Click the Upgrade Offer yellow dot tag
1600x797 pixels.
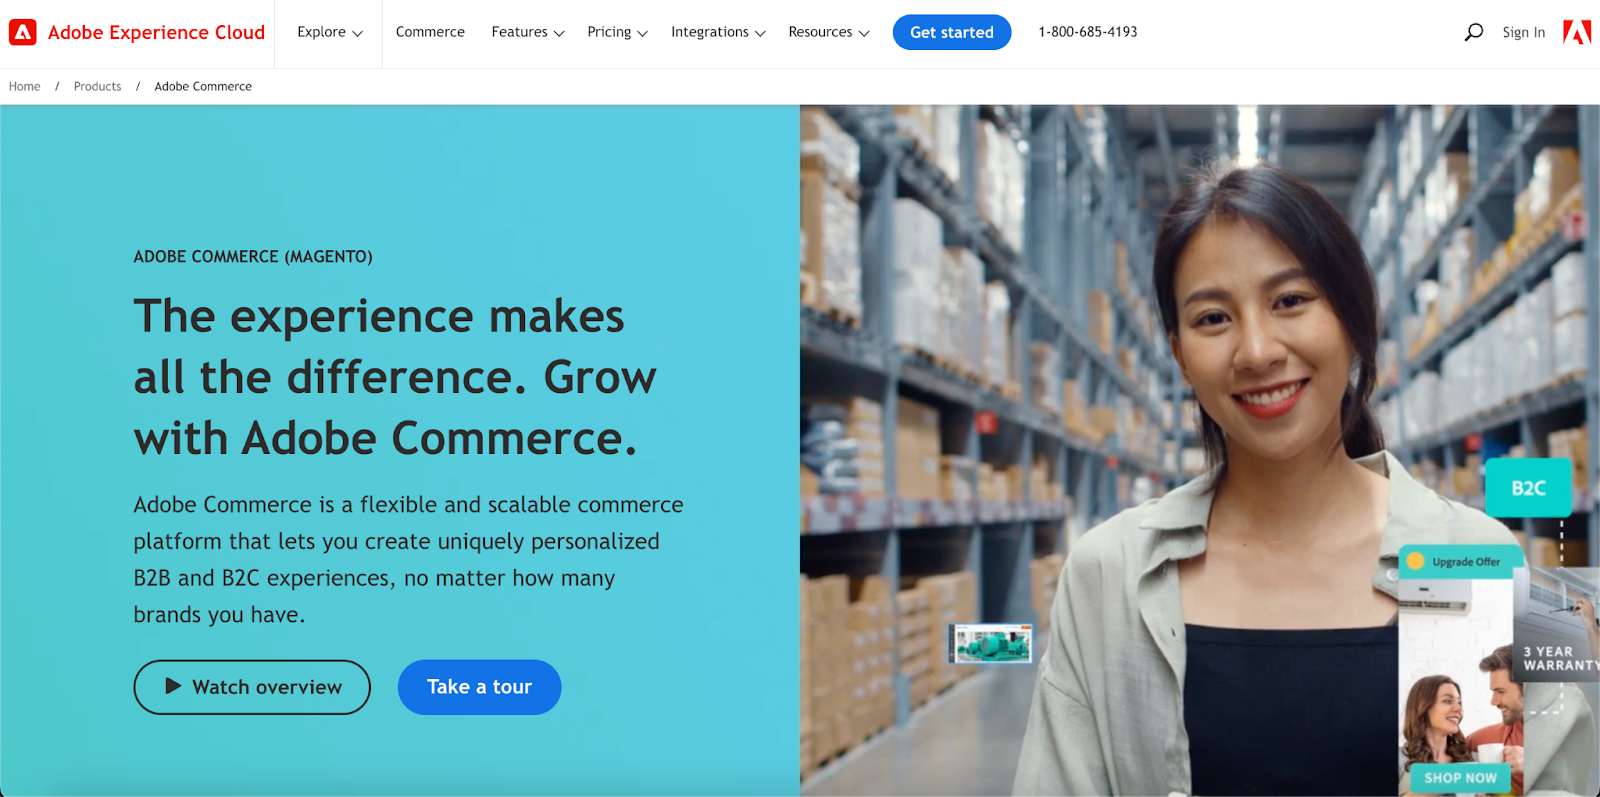1416,561
